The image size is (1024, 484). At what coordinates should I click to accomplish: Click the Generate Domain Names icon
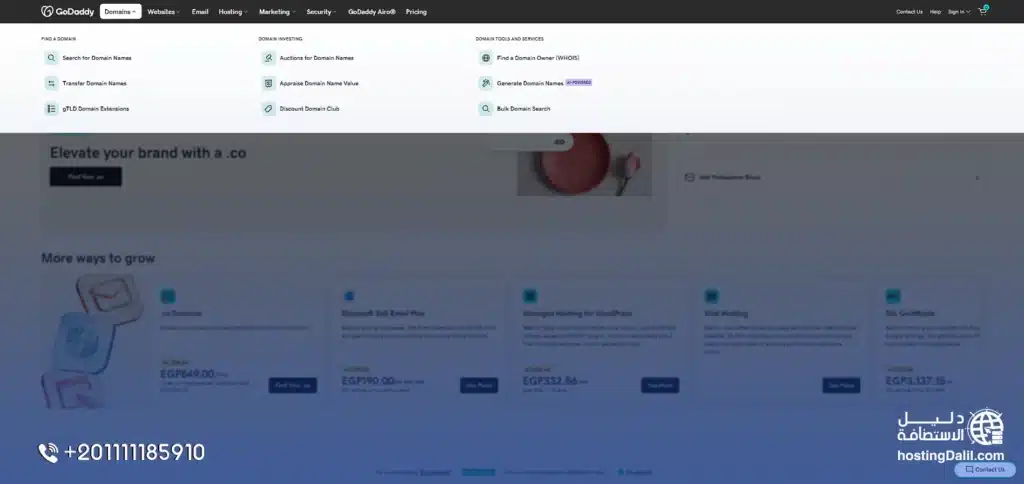coord(485,83)
